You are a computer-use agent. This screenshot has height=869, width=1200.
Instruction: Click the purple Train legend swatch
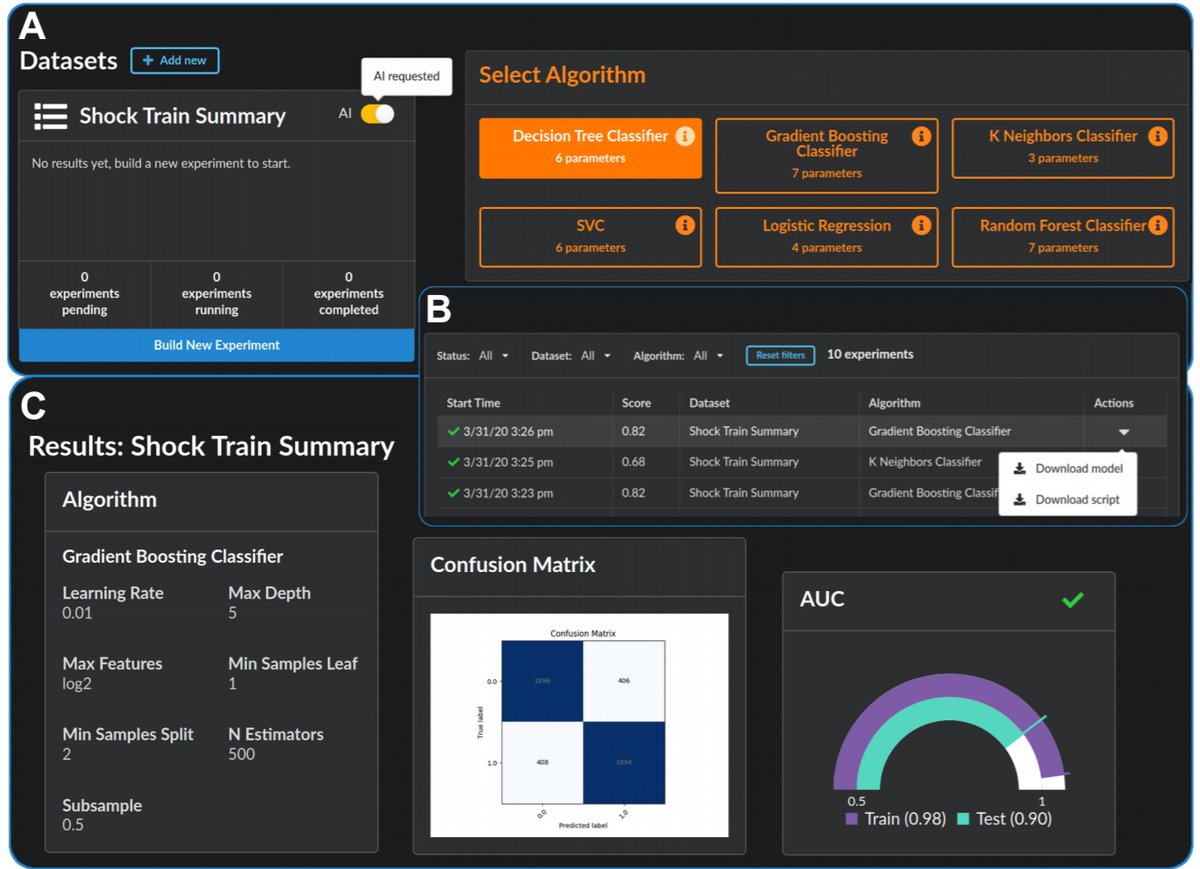click(852, 818)
